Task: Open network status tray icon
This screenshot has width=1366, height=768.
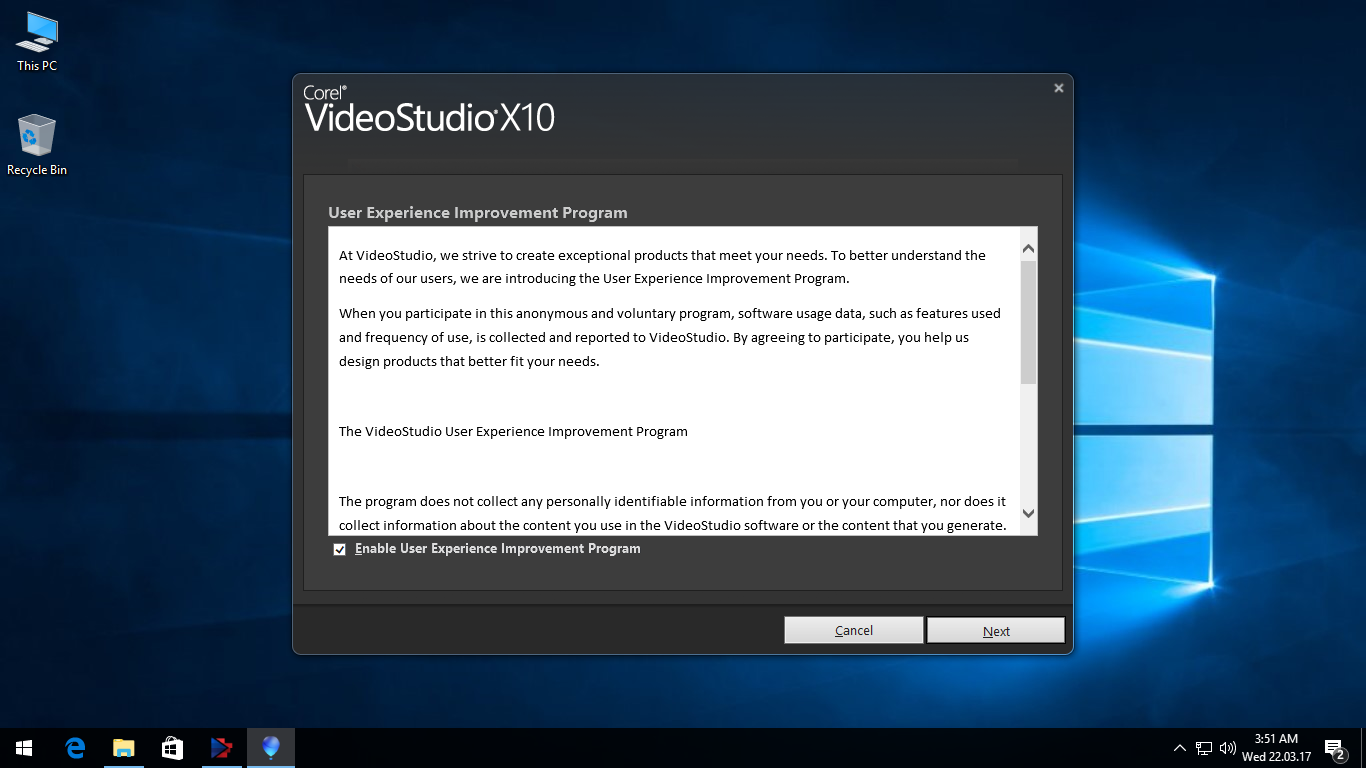Action: tap(1204, 748)
